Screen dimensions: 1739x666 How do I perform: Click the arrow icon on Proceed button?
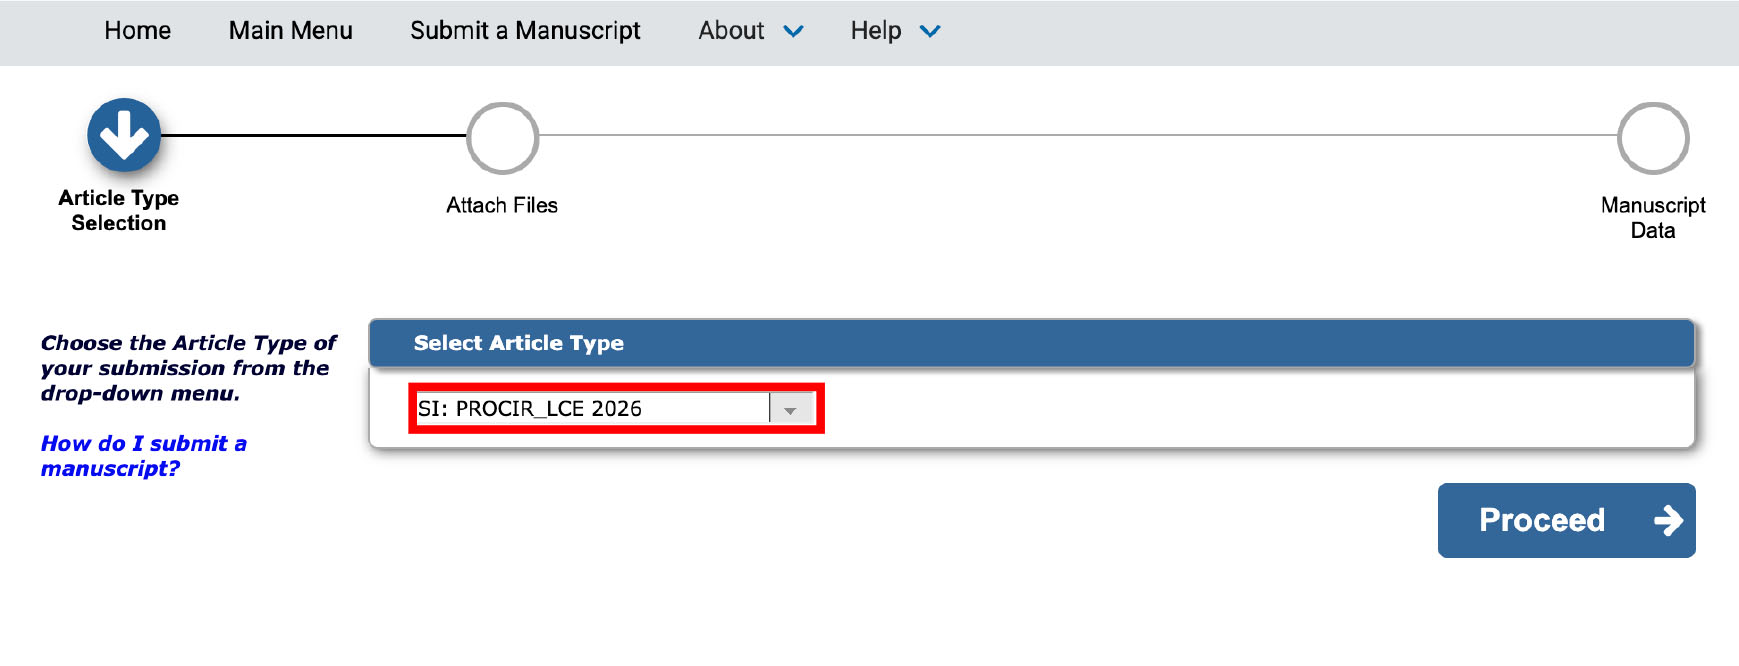1668,520
